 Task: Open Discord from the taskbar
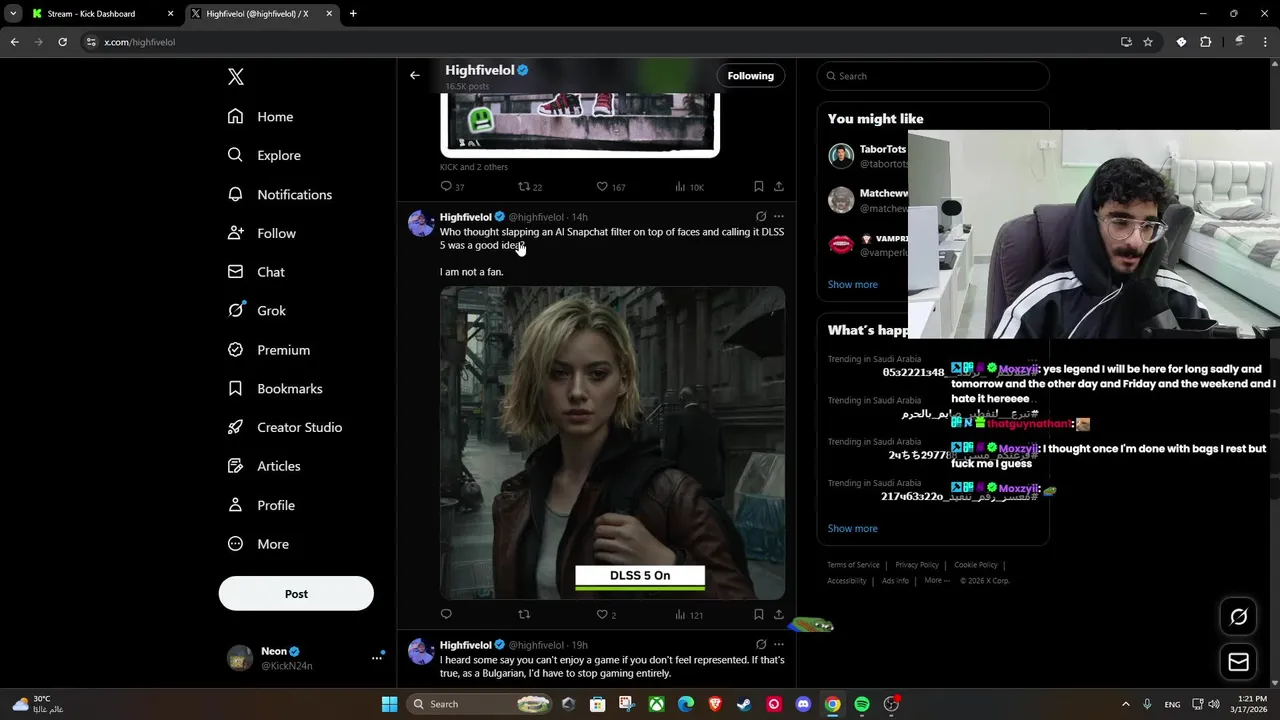tap(803, 704)
